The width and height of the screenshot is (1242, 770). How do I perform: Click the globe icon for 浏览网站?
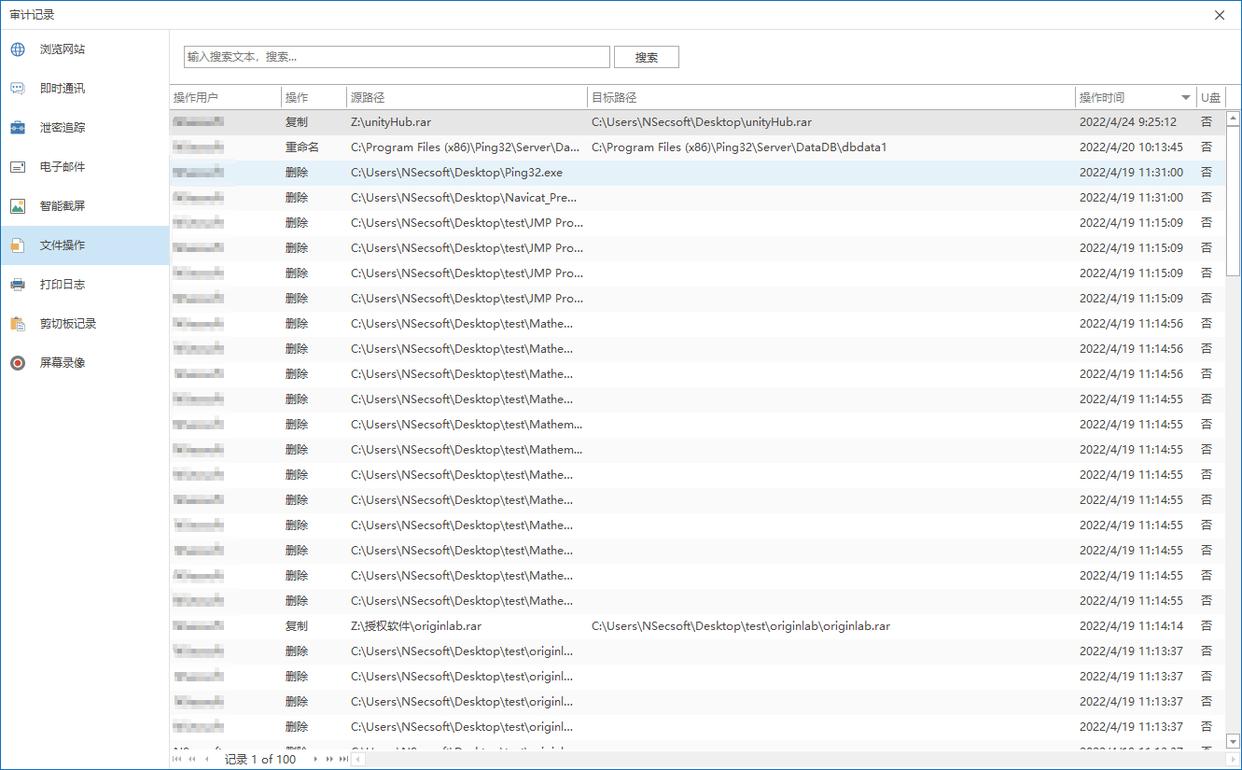coord(18,49)
